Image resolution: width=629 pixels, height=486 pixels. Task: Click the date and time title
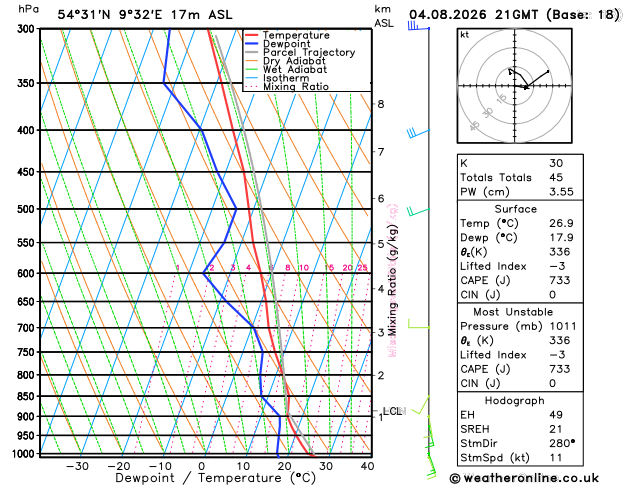click(514, 15)
